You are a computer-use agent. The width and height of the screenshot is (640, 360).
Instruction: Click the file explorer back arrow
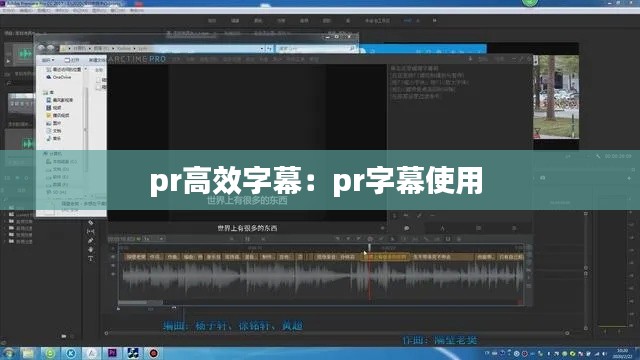tap(41, 48)
